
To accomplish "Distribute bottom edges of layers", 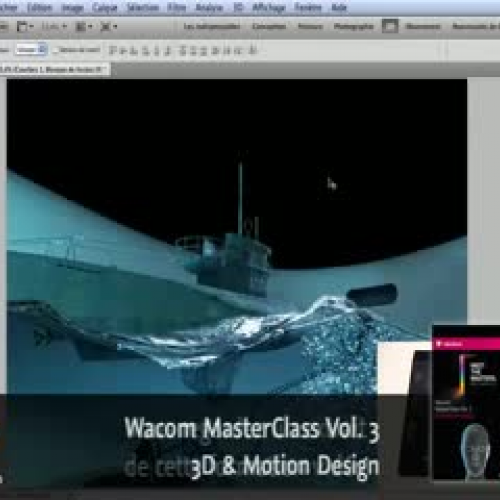I will [205, 50].
